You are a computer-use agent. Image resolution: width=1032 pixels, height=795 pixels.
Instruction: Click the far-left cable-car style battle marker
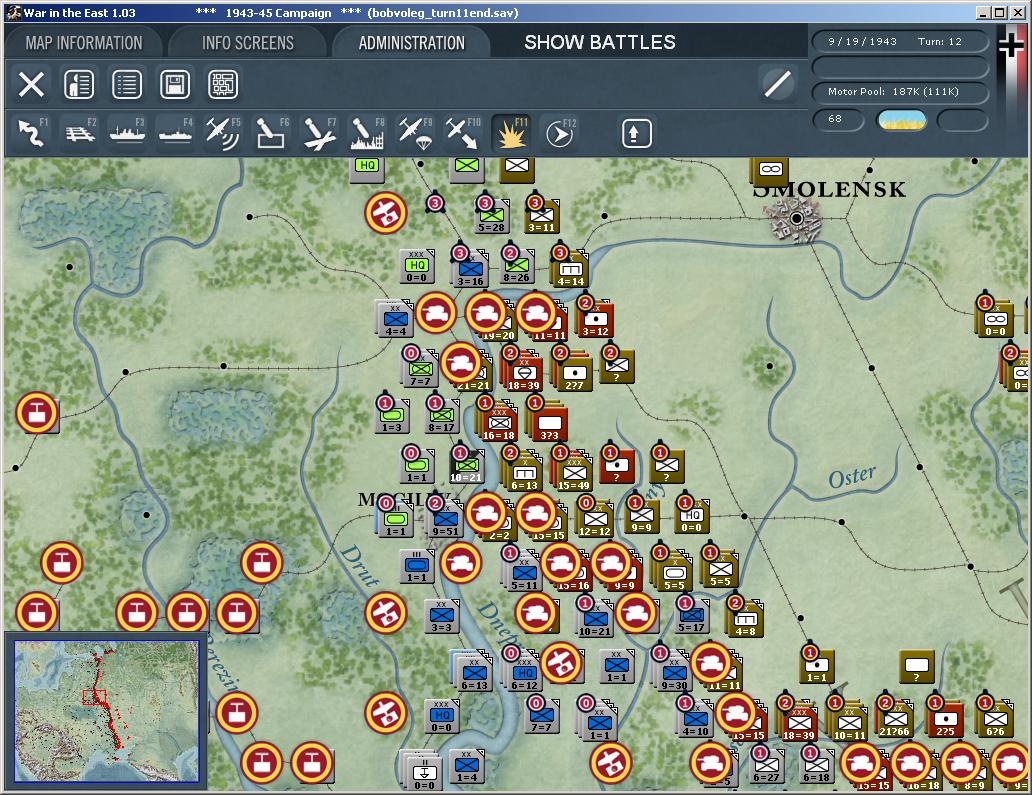(37, 413)
